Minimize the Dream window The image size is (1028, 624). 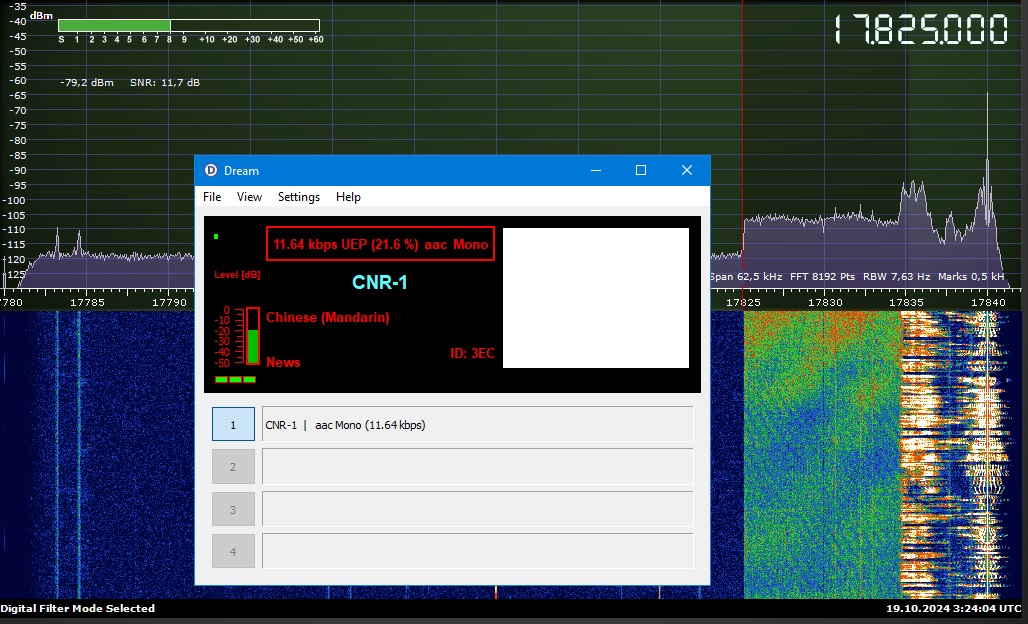point(596,170)
